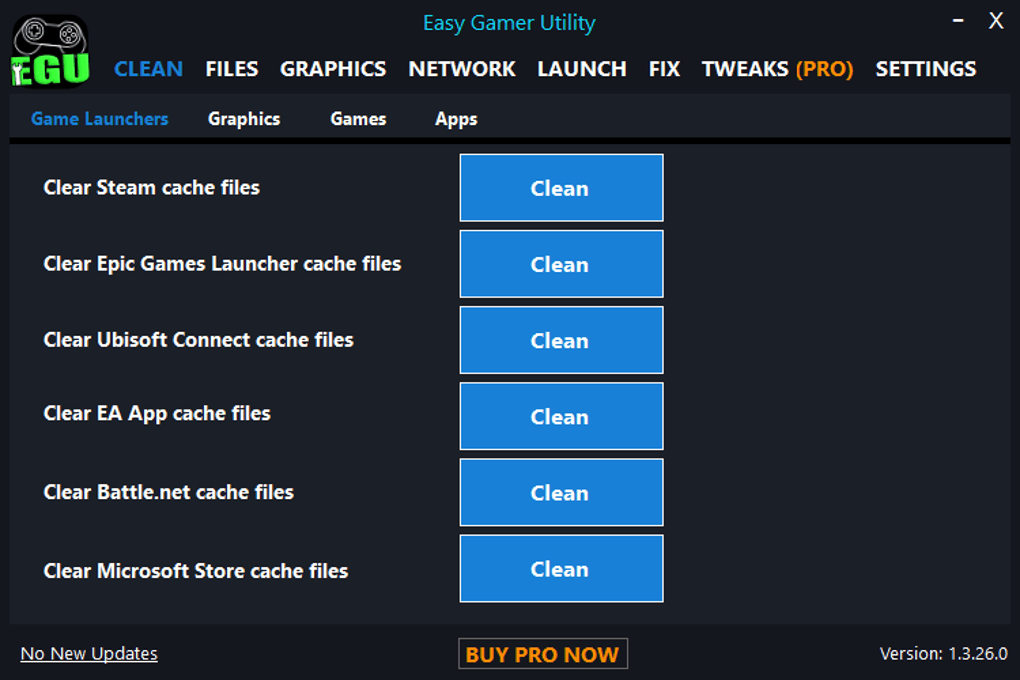Select the Game Launchers sub-tab
The height and width of the screenshot is (680, 1020).
(100, 119)
